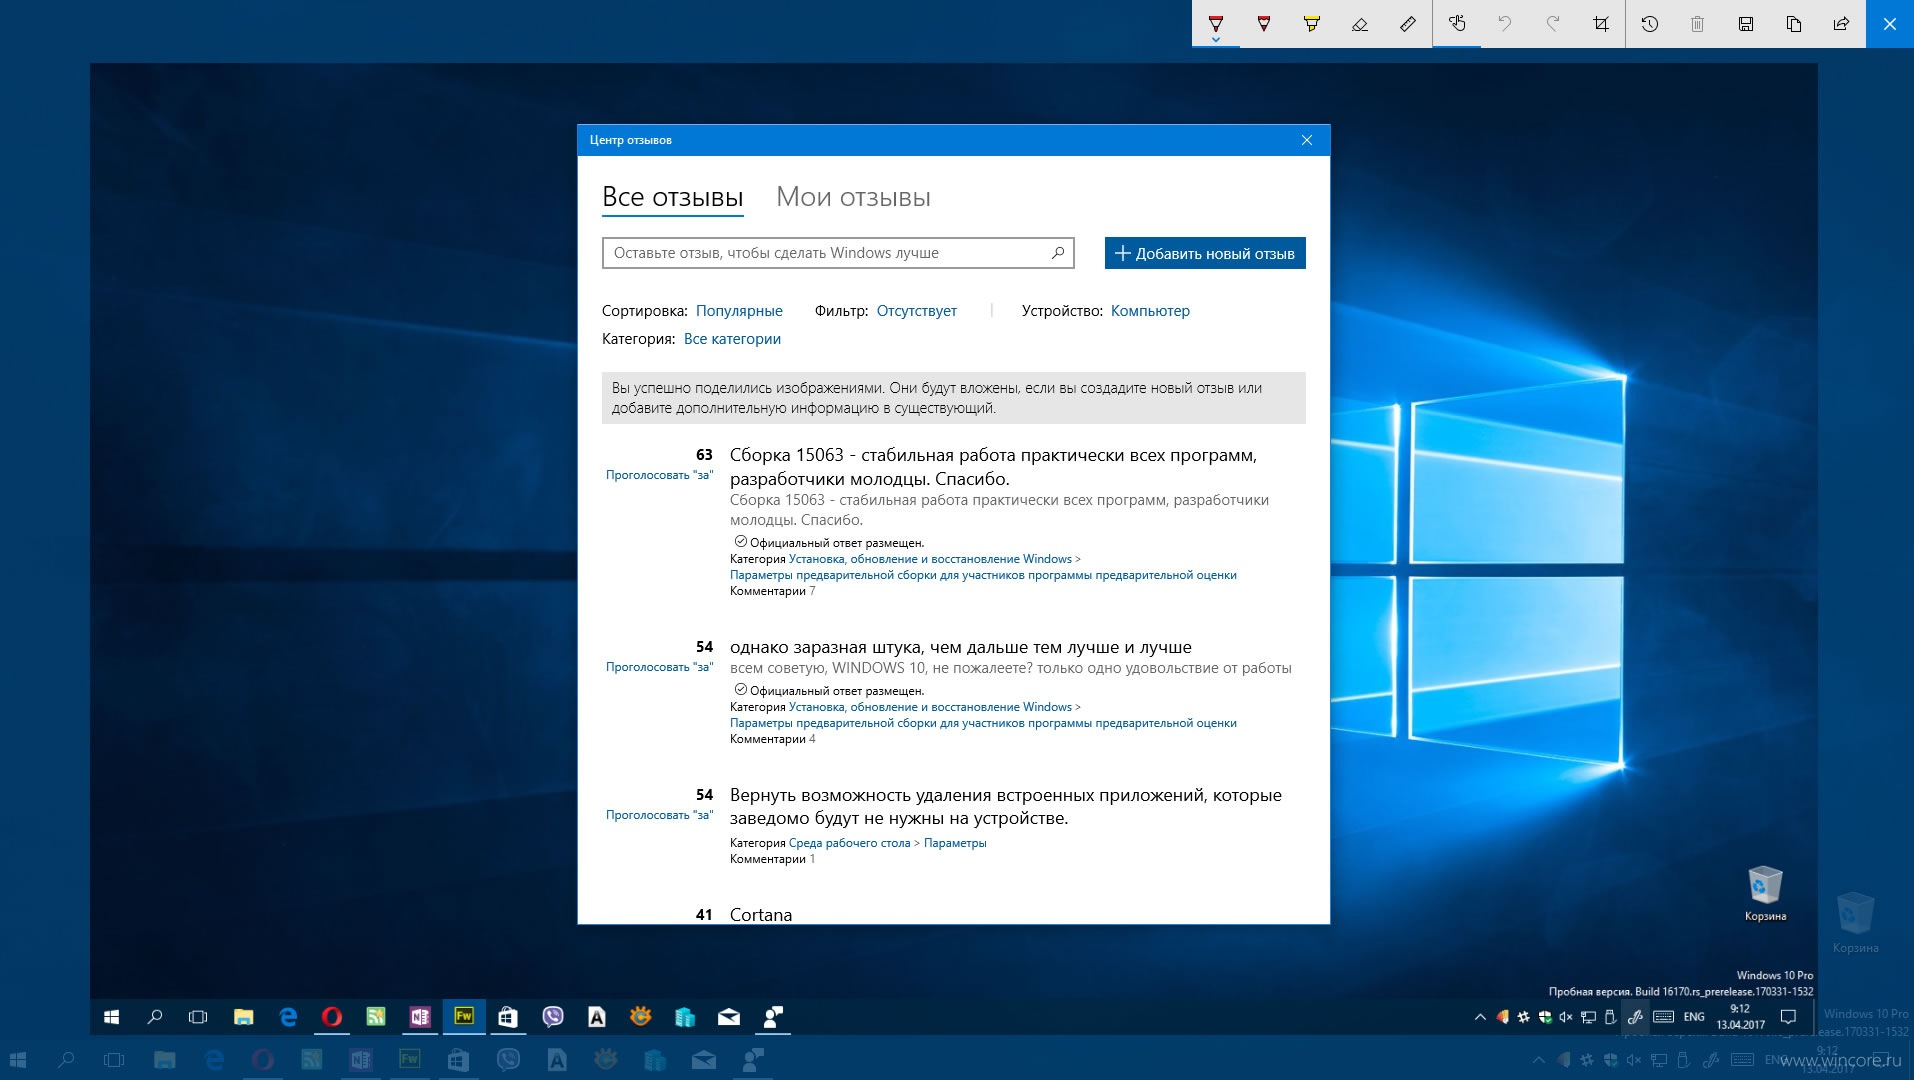The width and height of the screenshot is (1914, 1080).
Task: Share the sketch
Action: [1841, 24]
